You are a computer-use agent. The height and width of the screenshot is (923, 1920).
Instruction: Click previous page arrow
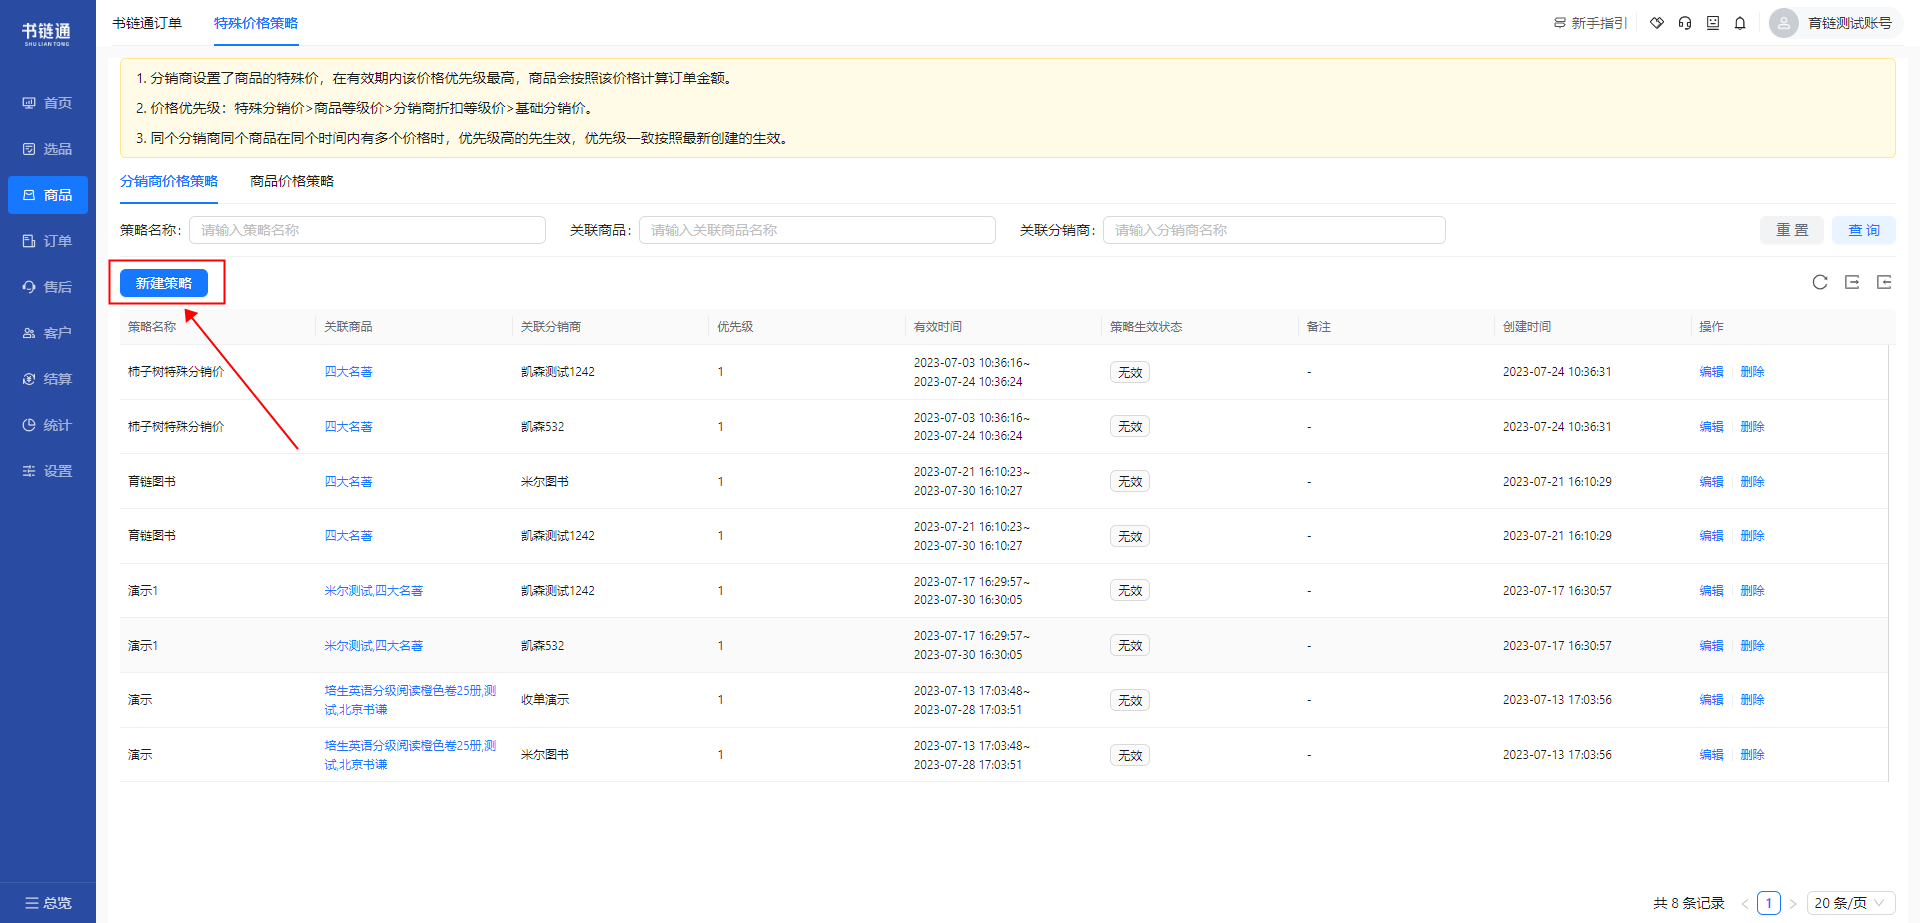point(1744,903)
